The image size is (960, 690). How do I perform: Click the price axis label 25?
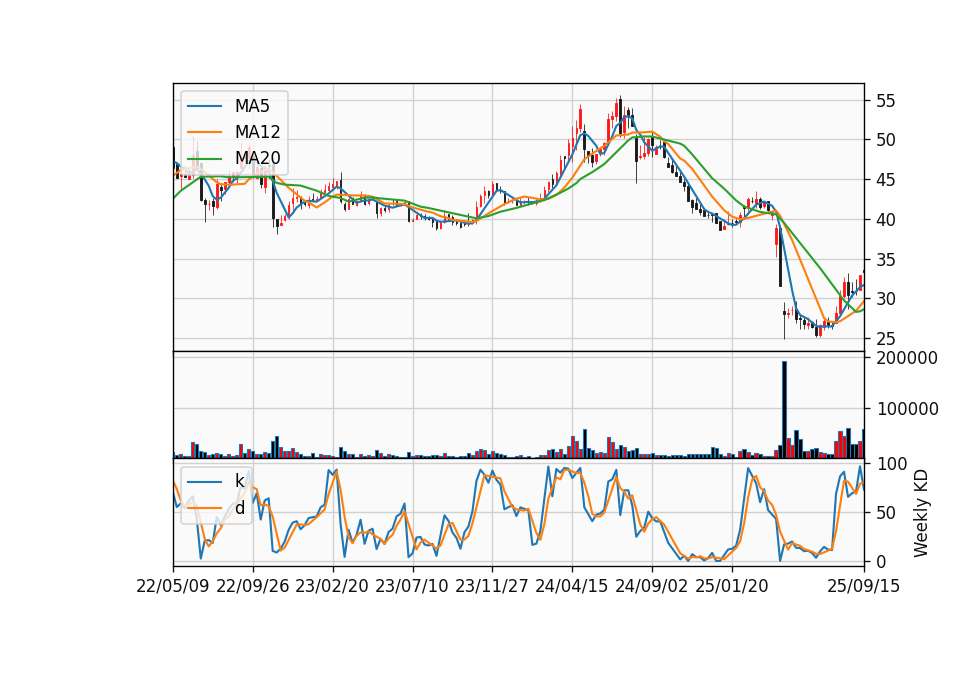[885, 339]
